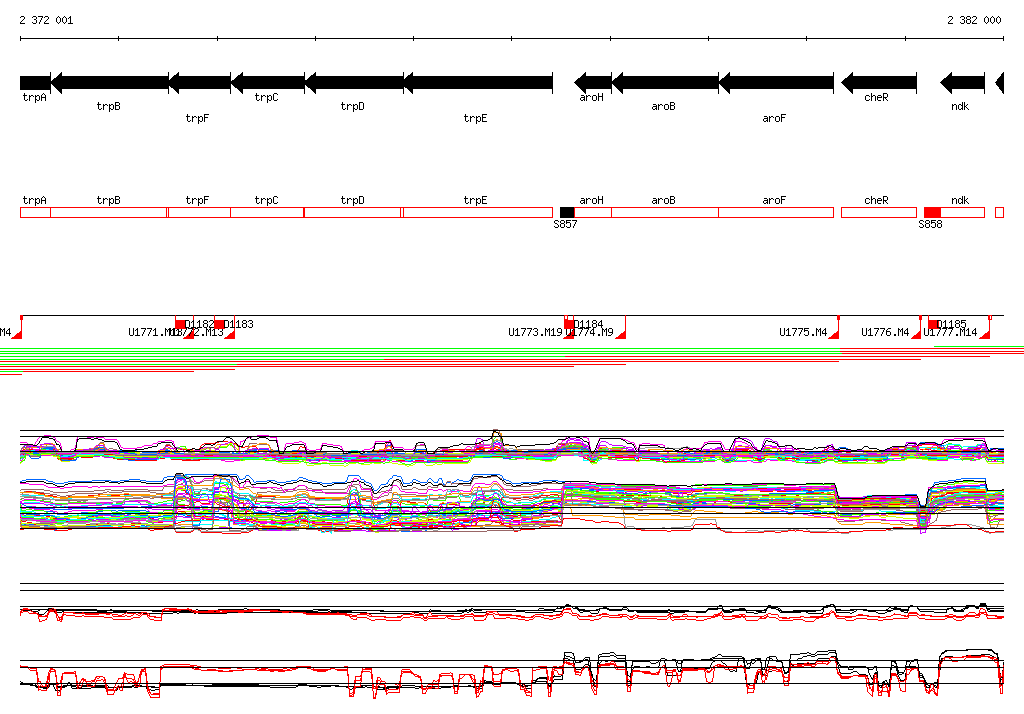Click the red-outlined aroH box
The width and height of the screenshot is (1024, 714).
tap(593, 212)
